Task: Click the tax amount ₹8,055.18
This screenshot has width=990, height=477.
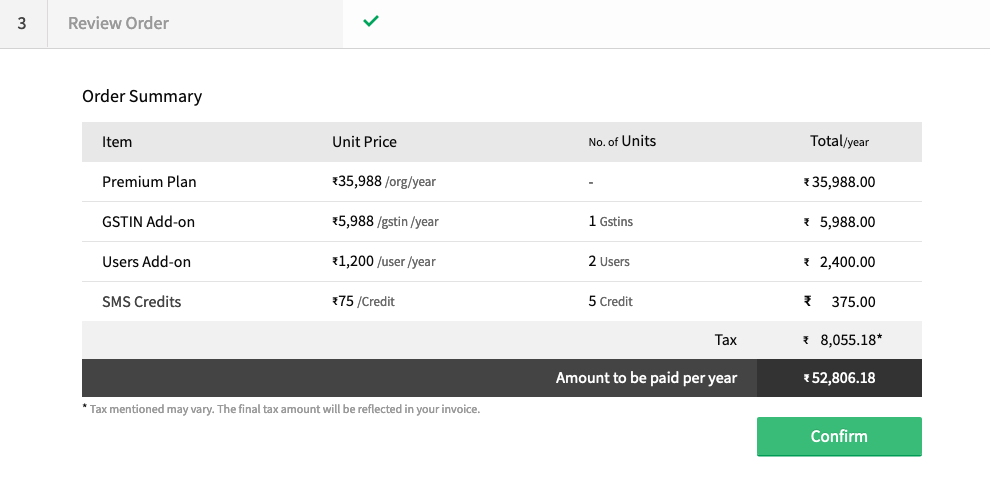Action: [846, 340]
